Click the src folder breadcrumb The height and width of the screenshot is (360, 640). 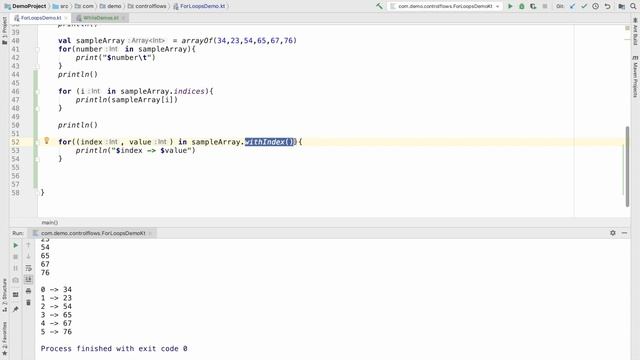(60, 6)
